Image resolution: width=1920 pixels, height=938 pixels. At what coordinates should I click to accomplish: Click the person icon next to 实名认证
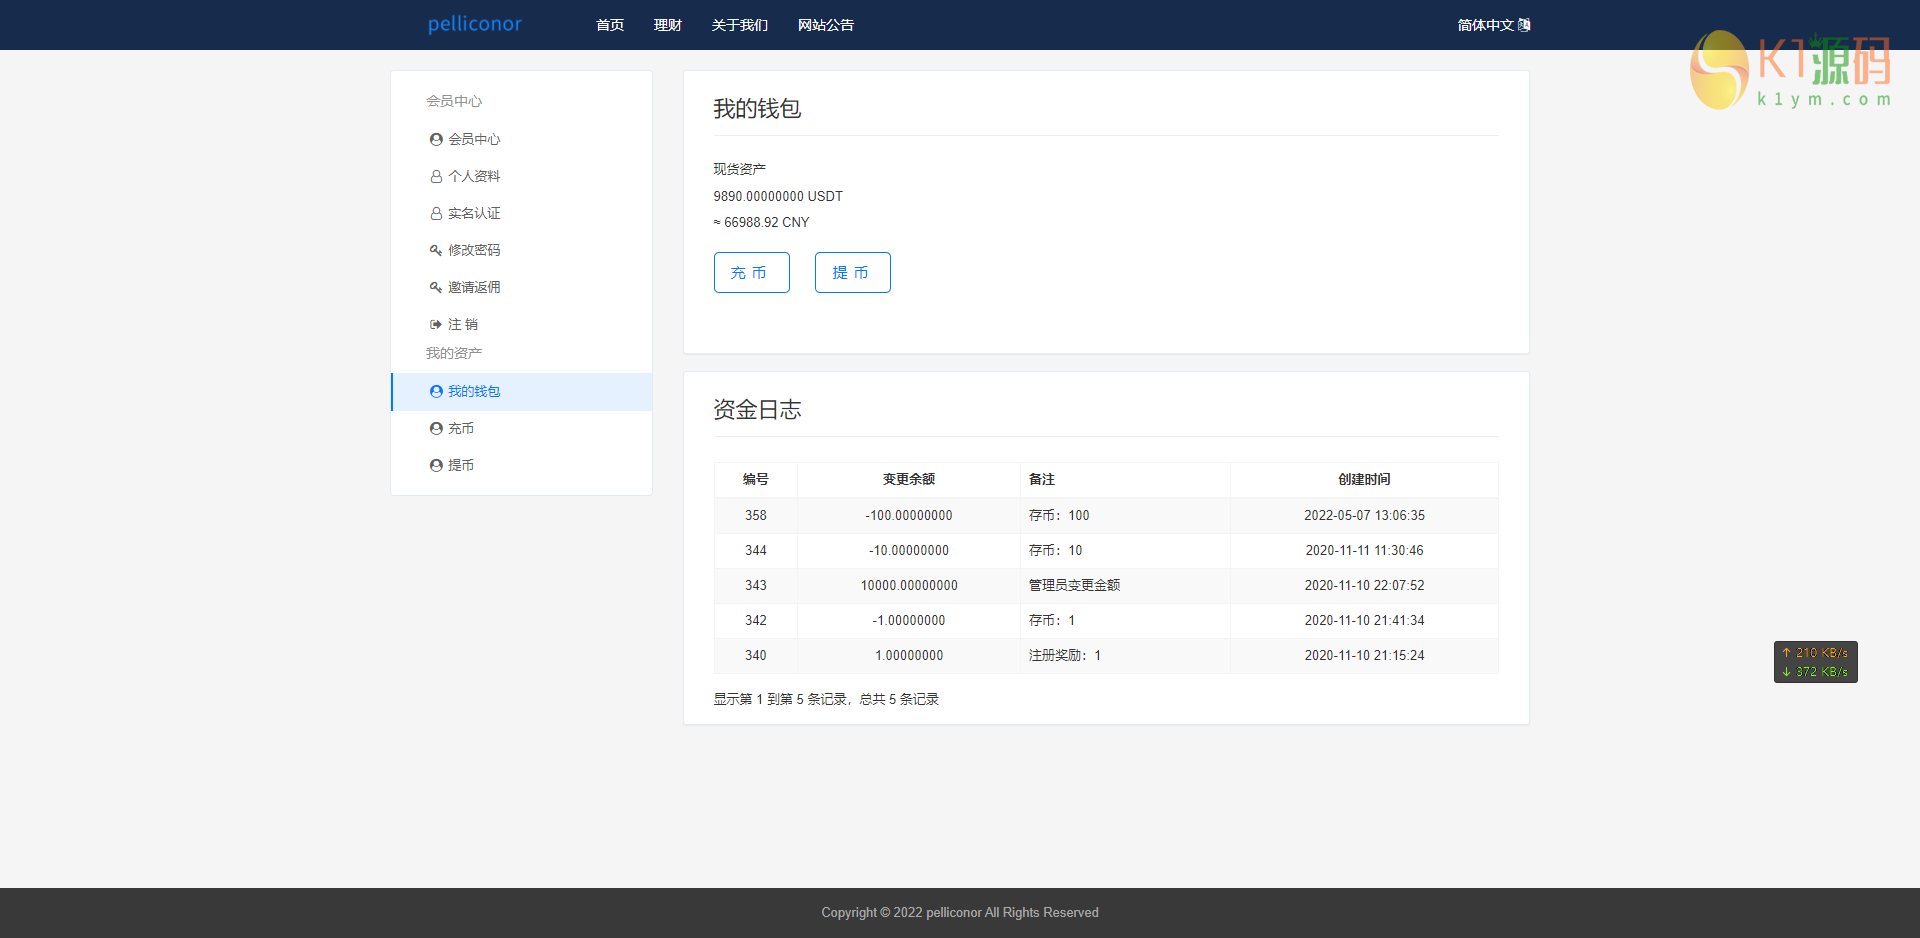[436, 214]
